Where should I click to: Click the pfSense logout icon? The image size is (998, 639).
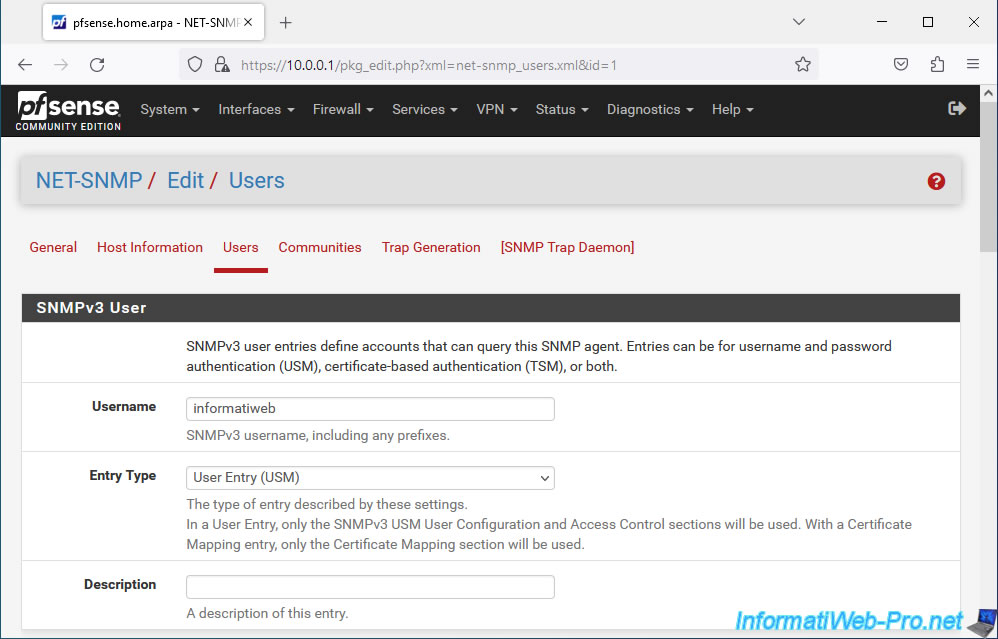(957, 108)
